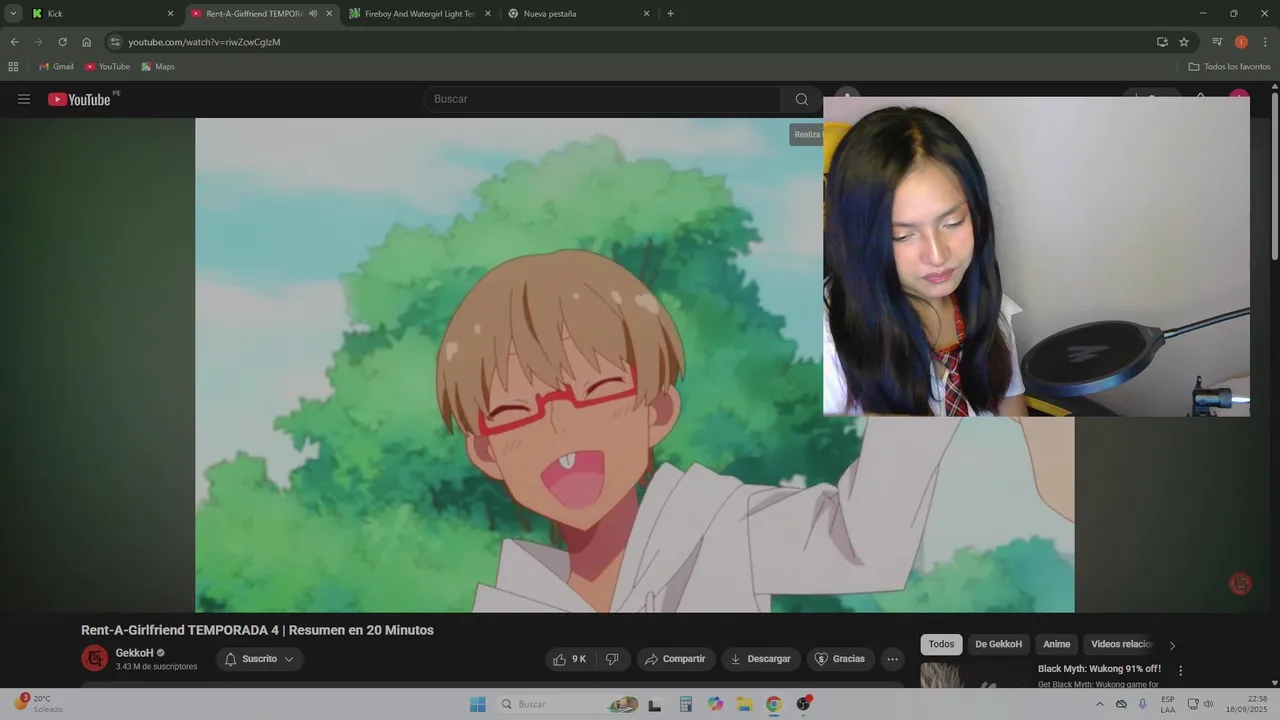This screenshot has width=1280, height=720.
Task: Open Maps bookmark
Action: click(158, 66)
